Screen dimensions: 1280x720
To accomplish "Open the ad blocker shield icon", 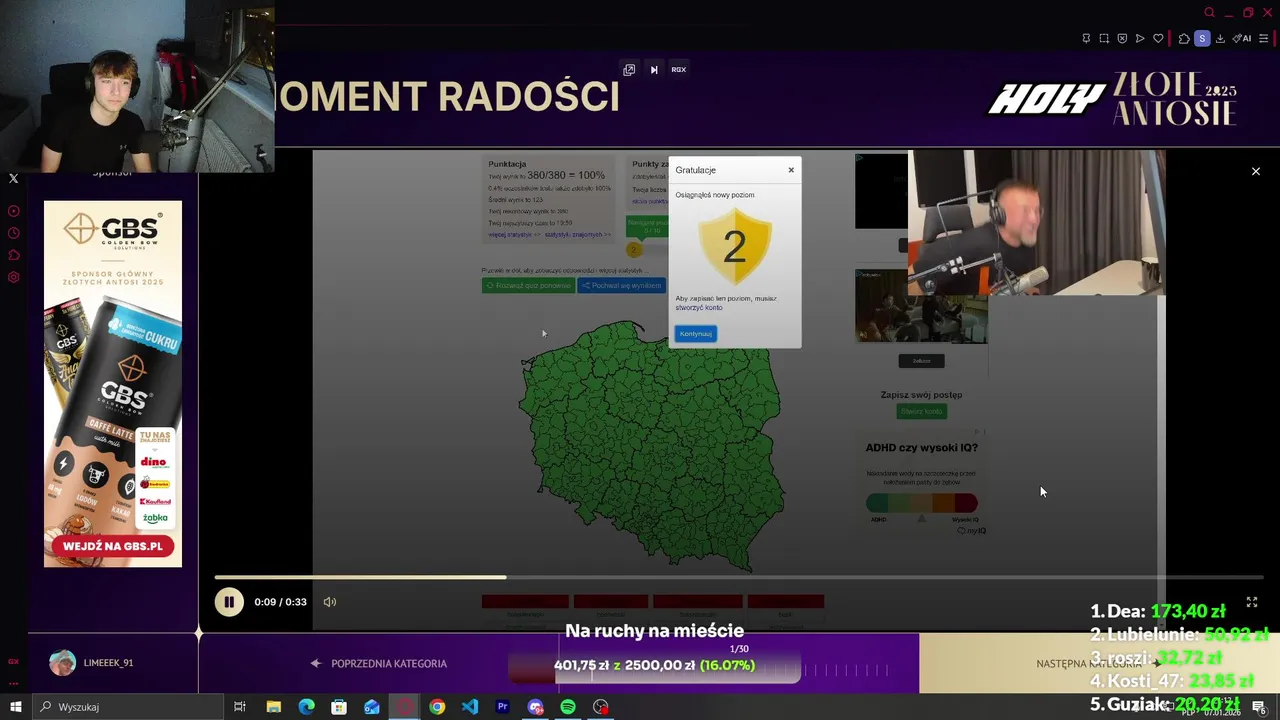I will point(1122,38).
